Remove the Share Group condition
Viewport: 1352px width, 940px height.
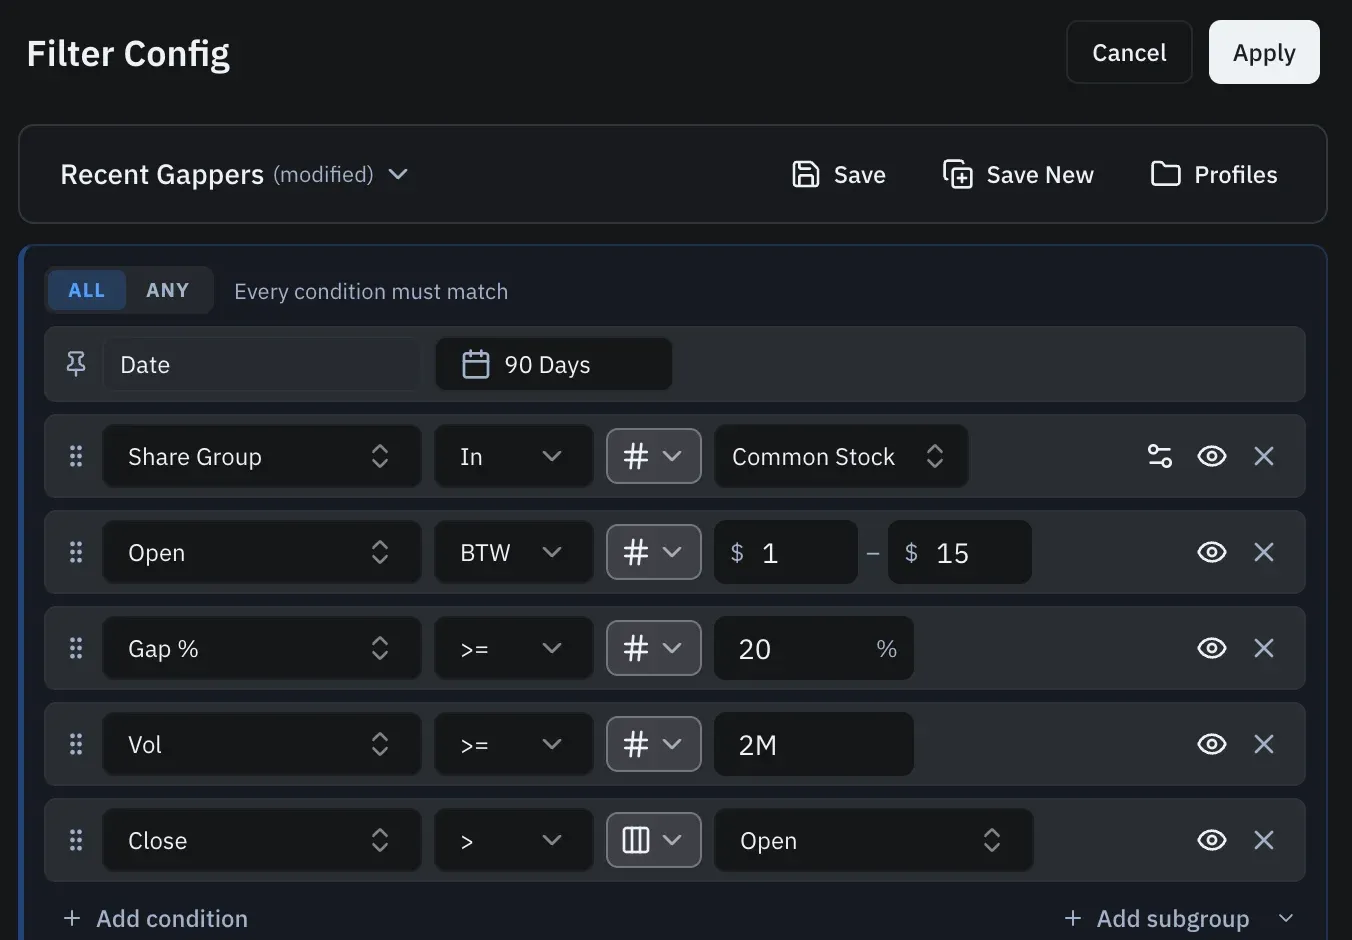(x=1264, y=456)
